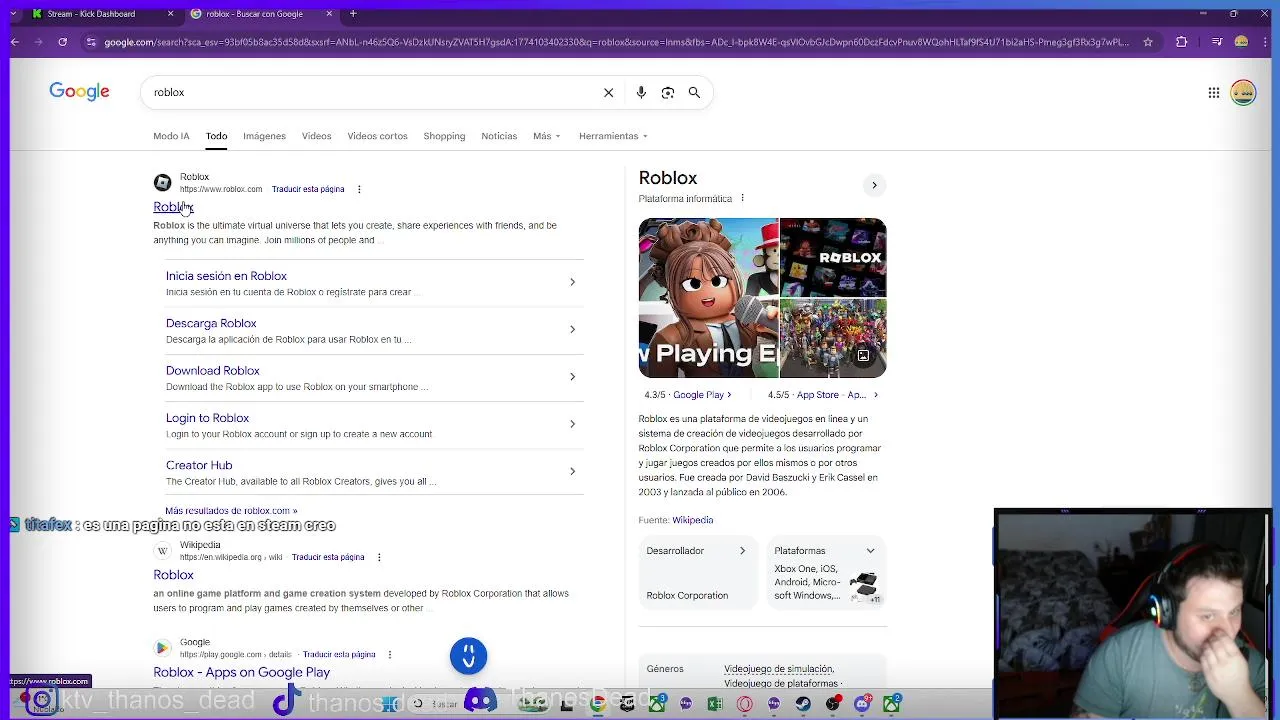Open the Wikipedia Roblox result
1280x720 pixels.
(173, 575)
